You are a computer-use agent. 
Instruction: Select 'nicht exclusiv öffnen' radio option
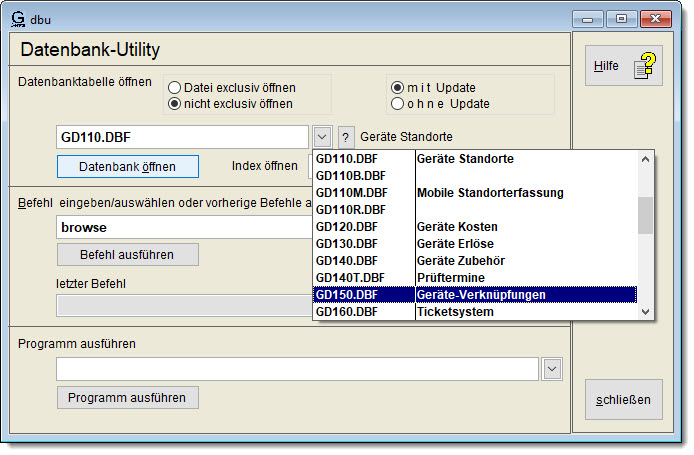click(x=174, y=103)
